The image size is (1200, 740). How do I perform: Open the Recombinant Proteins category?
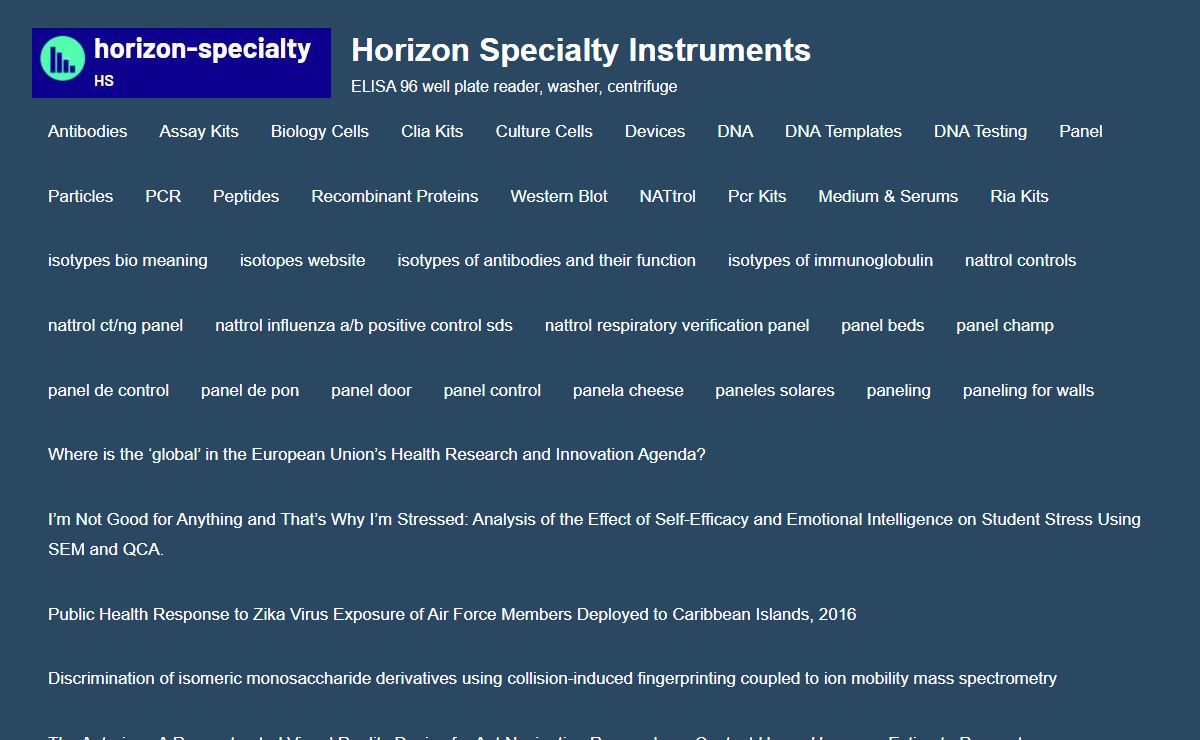[395, 196]
